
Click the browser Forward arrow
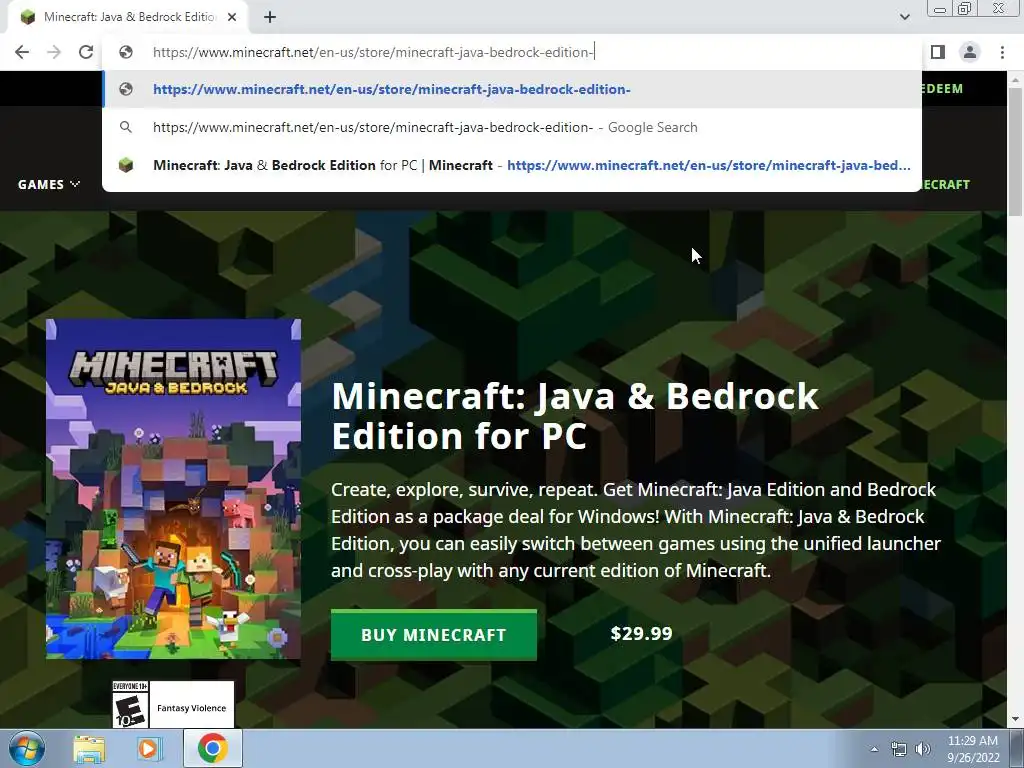coord(54,52)
